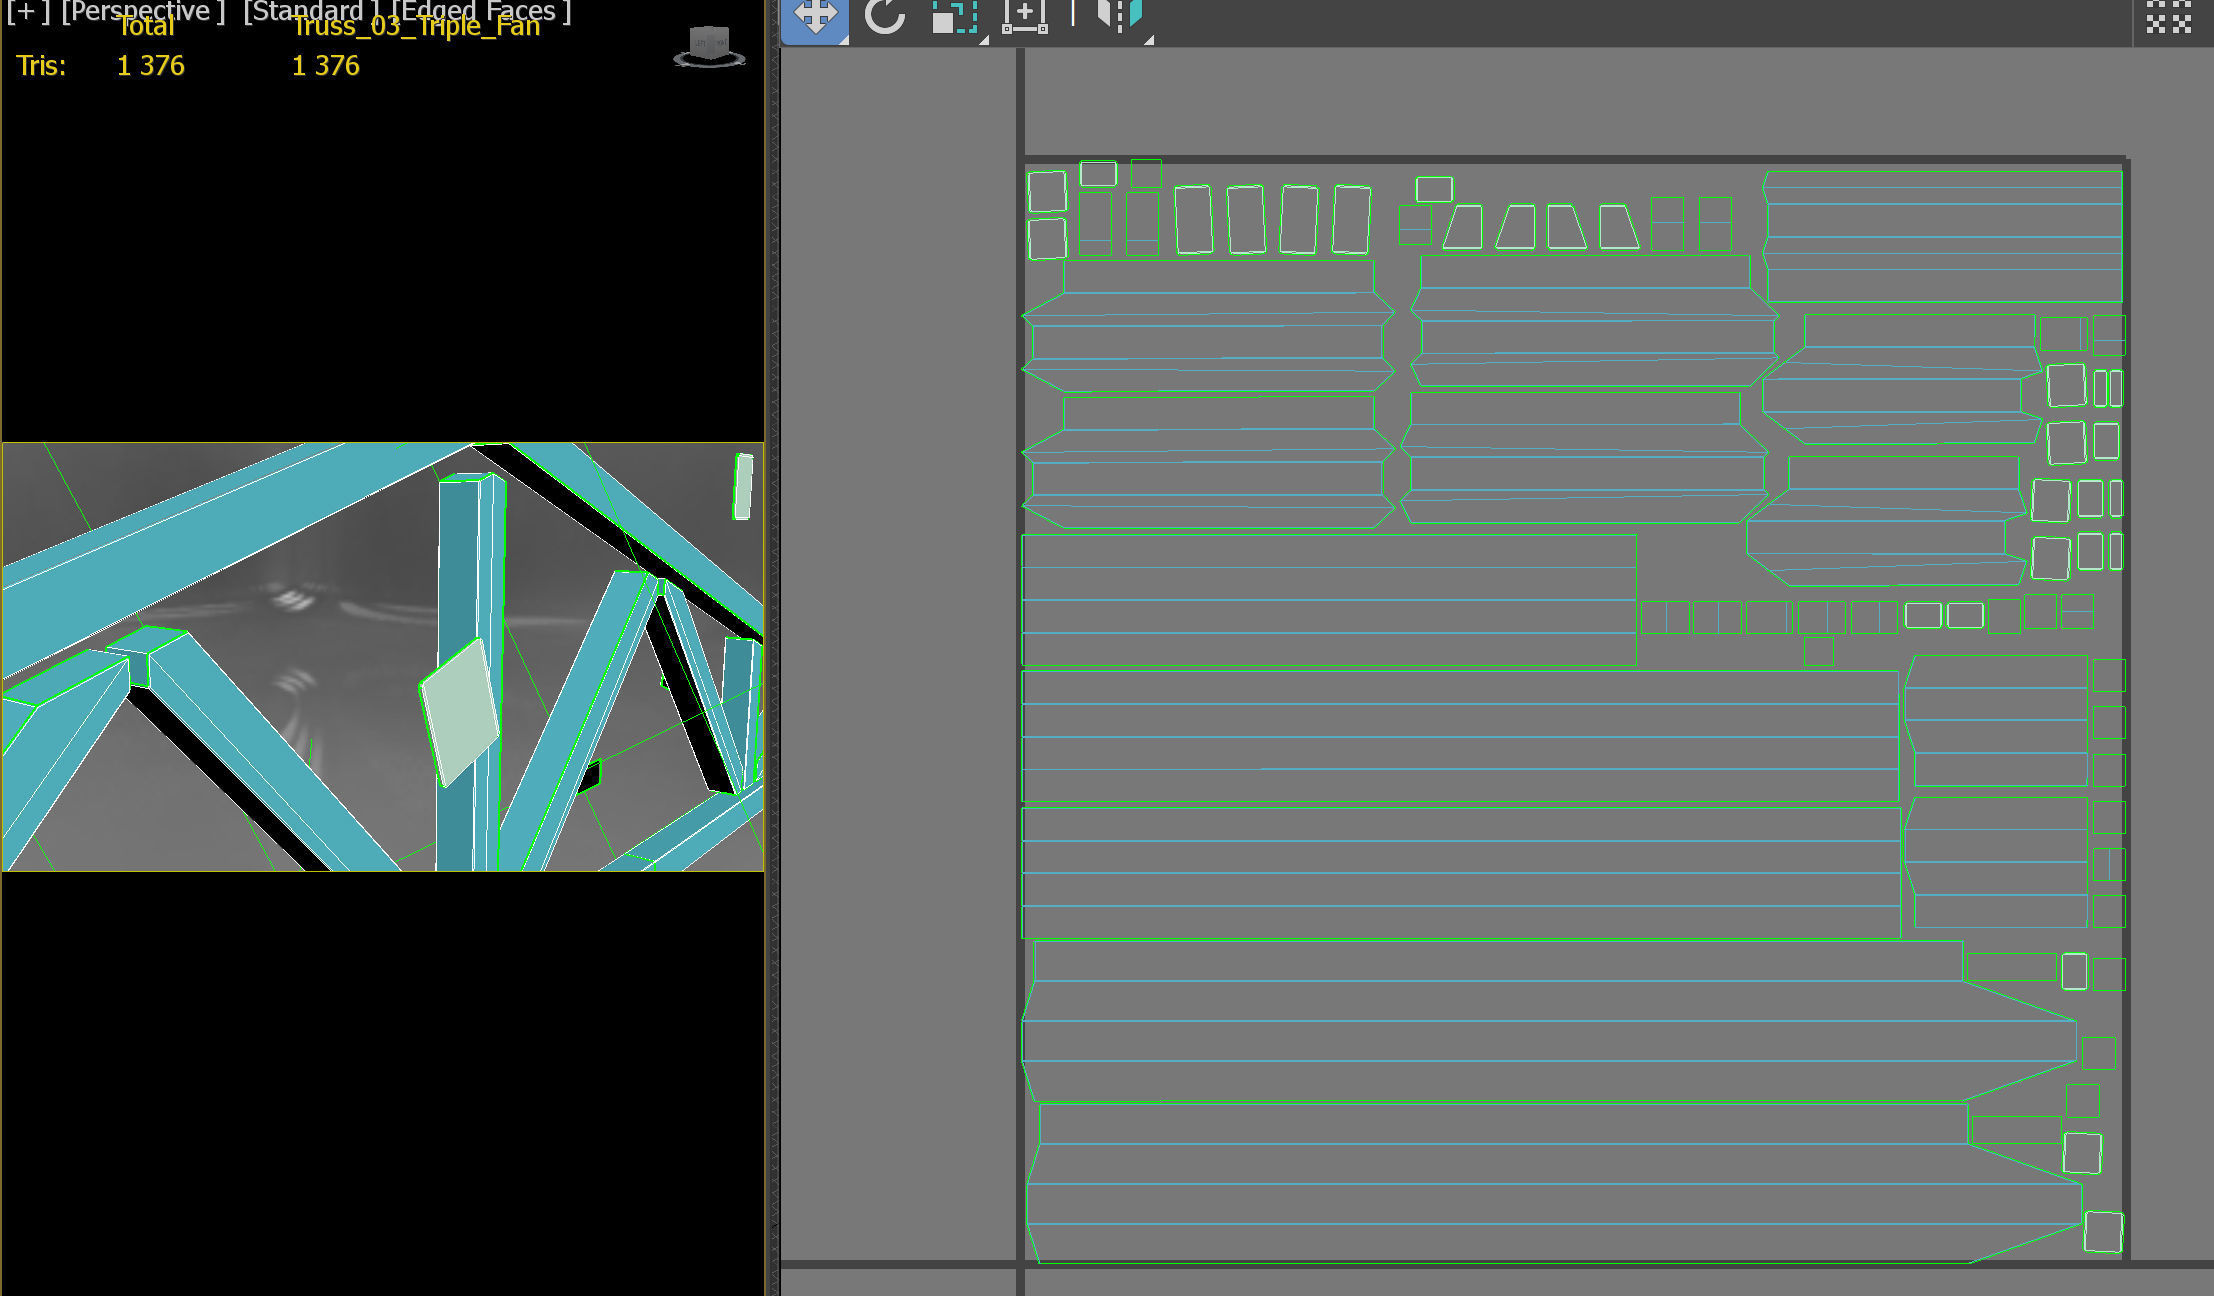Open the [+] viewport general menu

coord(27,11)
